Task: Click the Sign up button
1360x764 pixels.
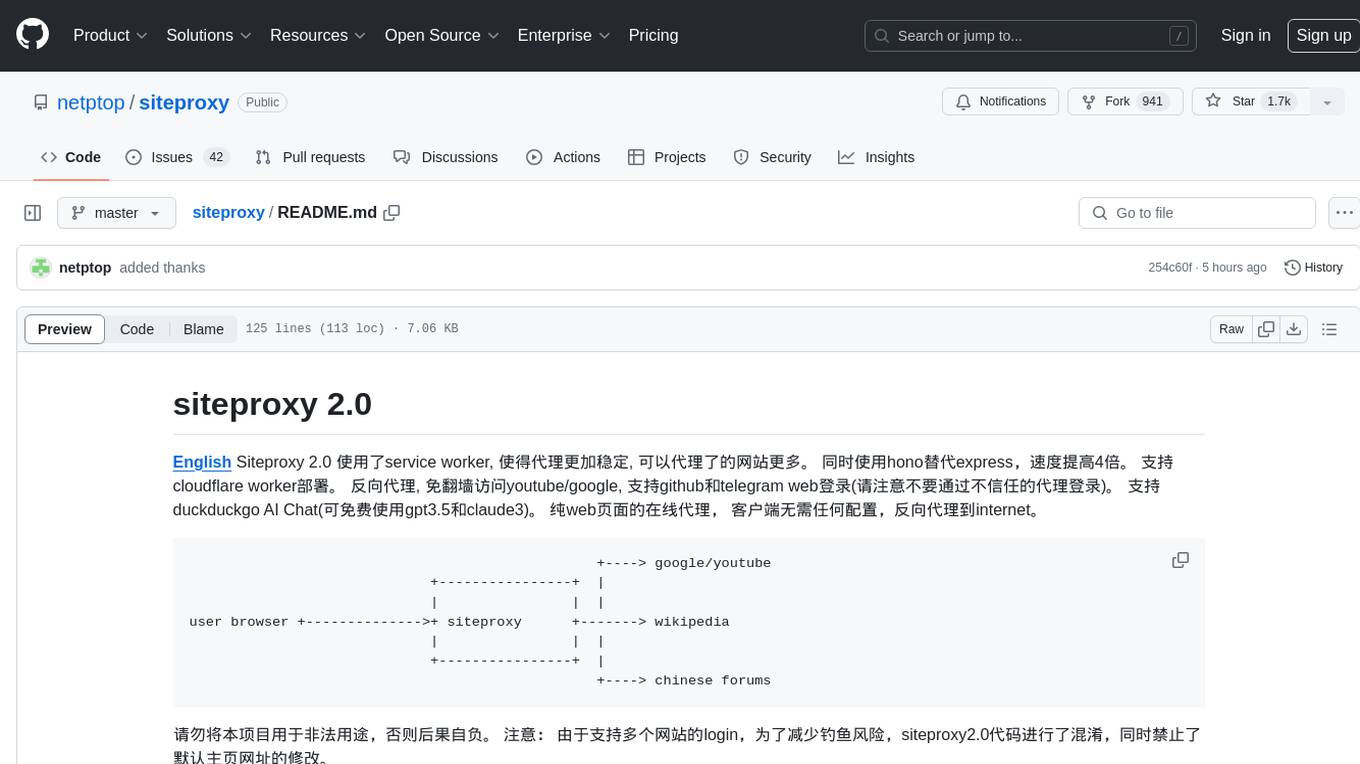Action: (1323, 35)
